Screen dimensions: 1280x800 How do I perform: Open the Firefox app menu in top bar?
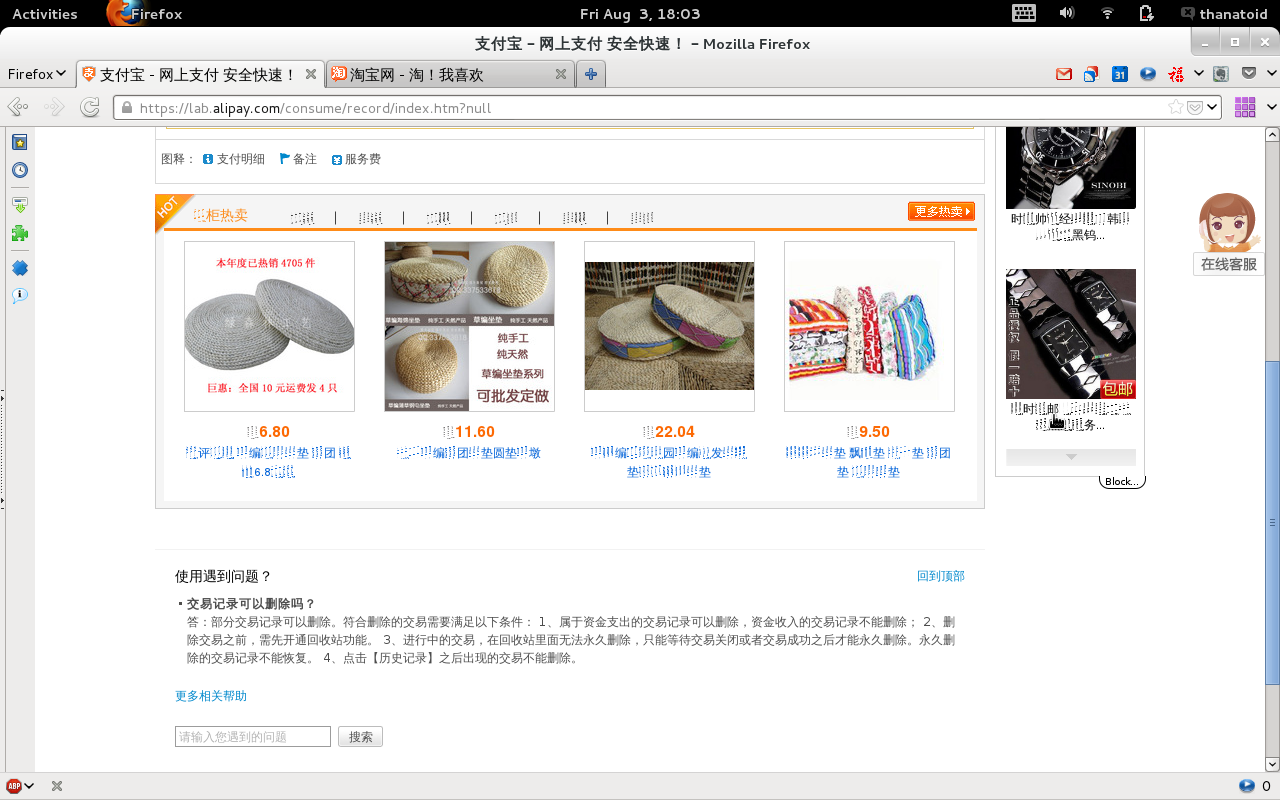coord(145,13)
